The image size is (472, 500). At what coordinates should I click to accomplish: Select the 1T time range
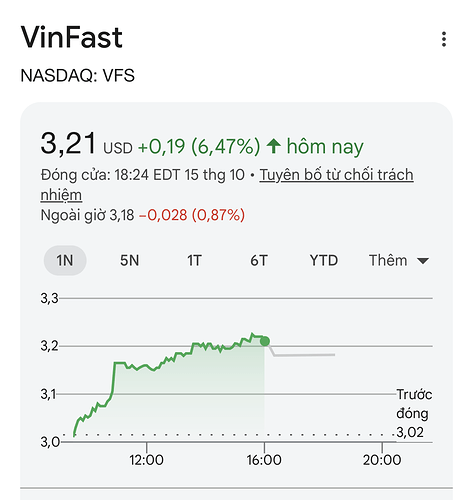pyautogui.click(x=194, y=260)
